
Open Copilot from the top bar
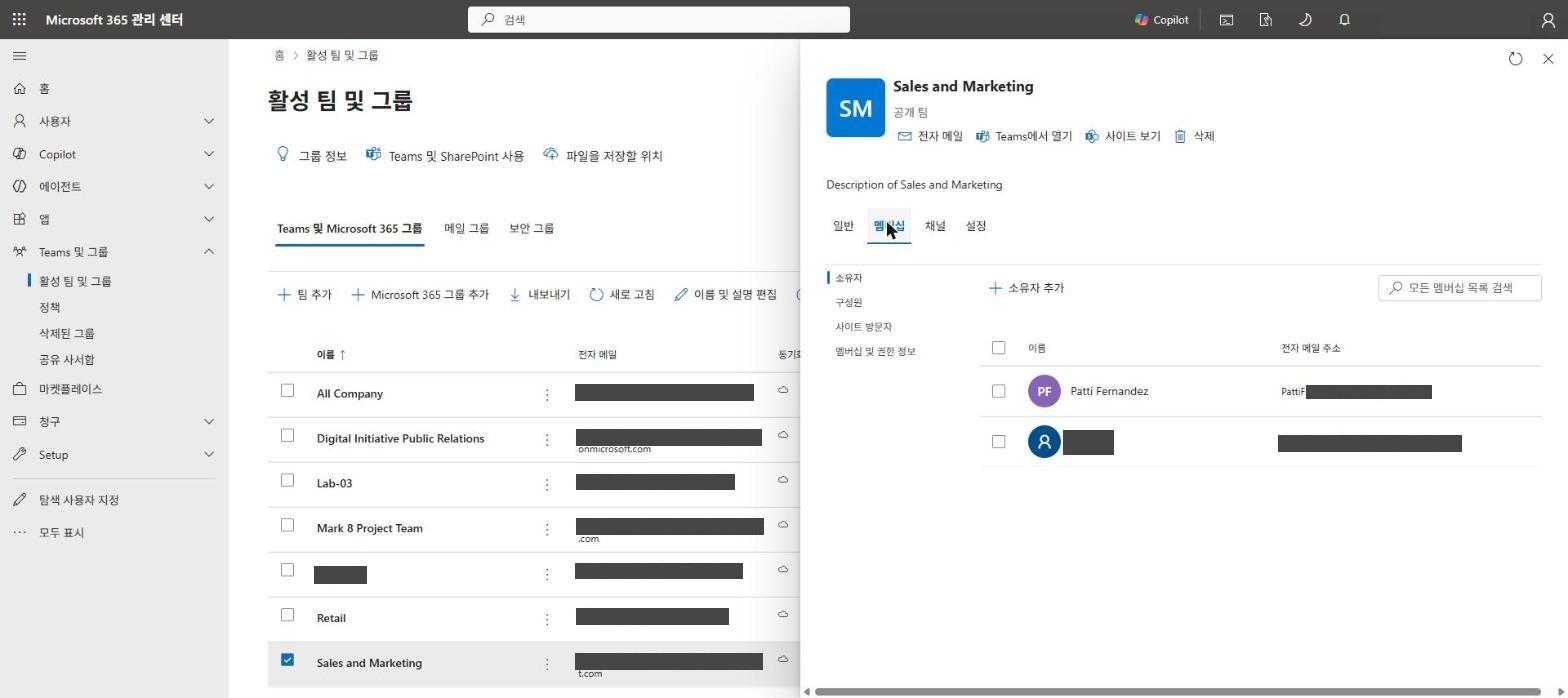[x=1161, y=19]
